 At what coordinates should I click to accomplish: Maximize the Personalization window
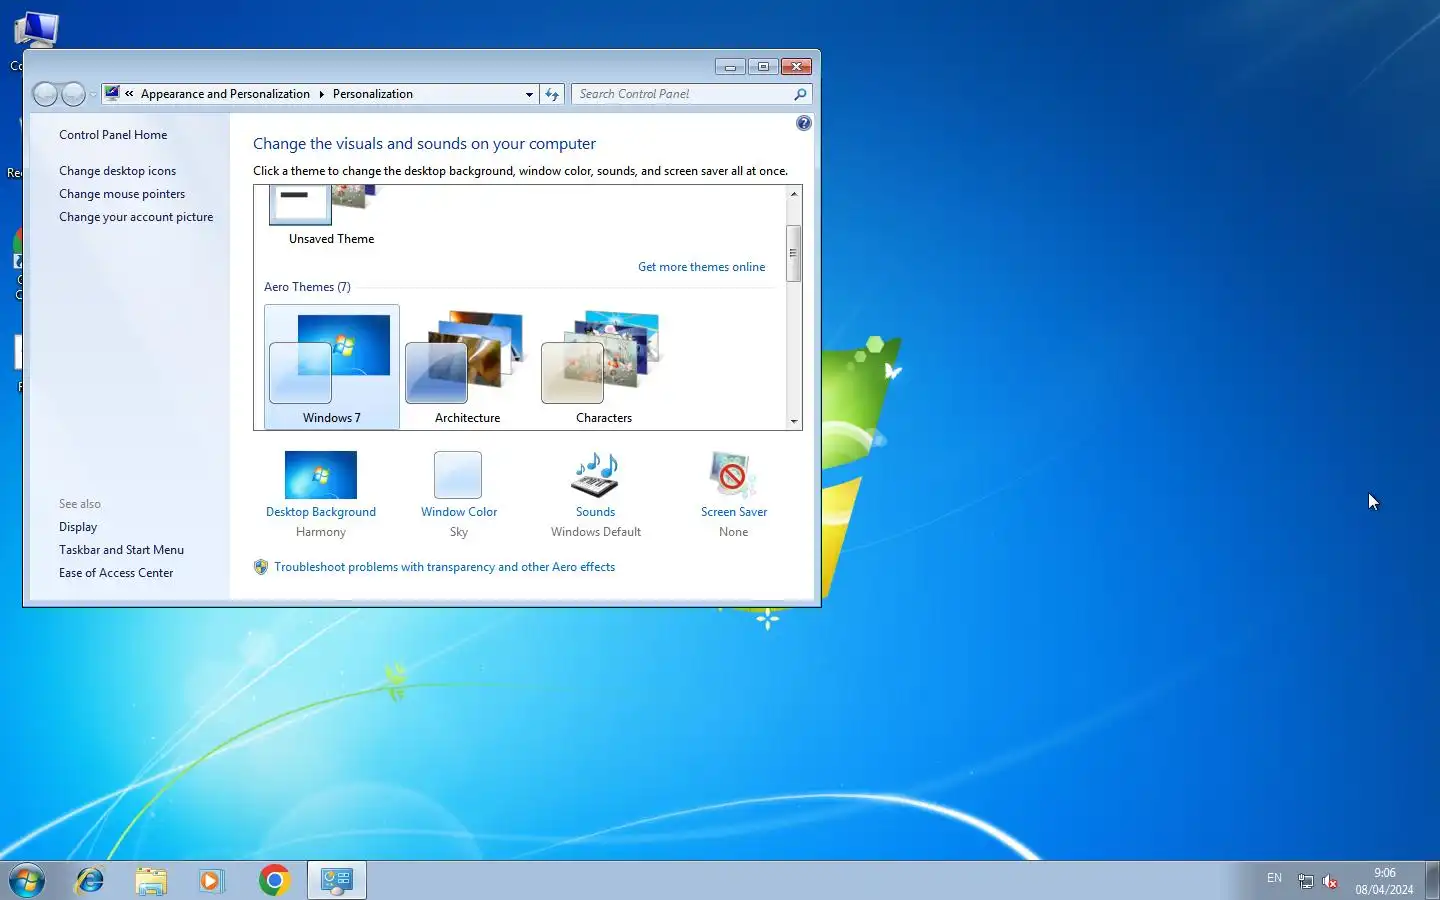(x=763, y=67)
